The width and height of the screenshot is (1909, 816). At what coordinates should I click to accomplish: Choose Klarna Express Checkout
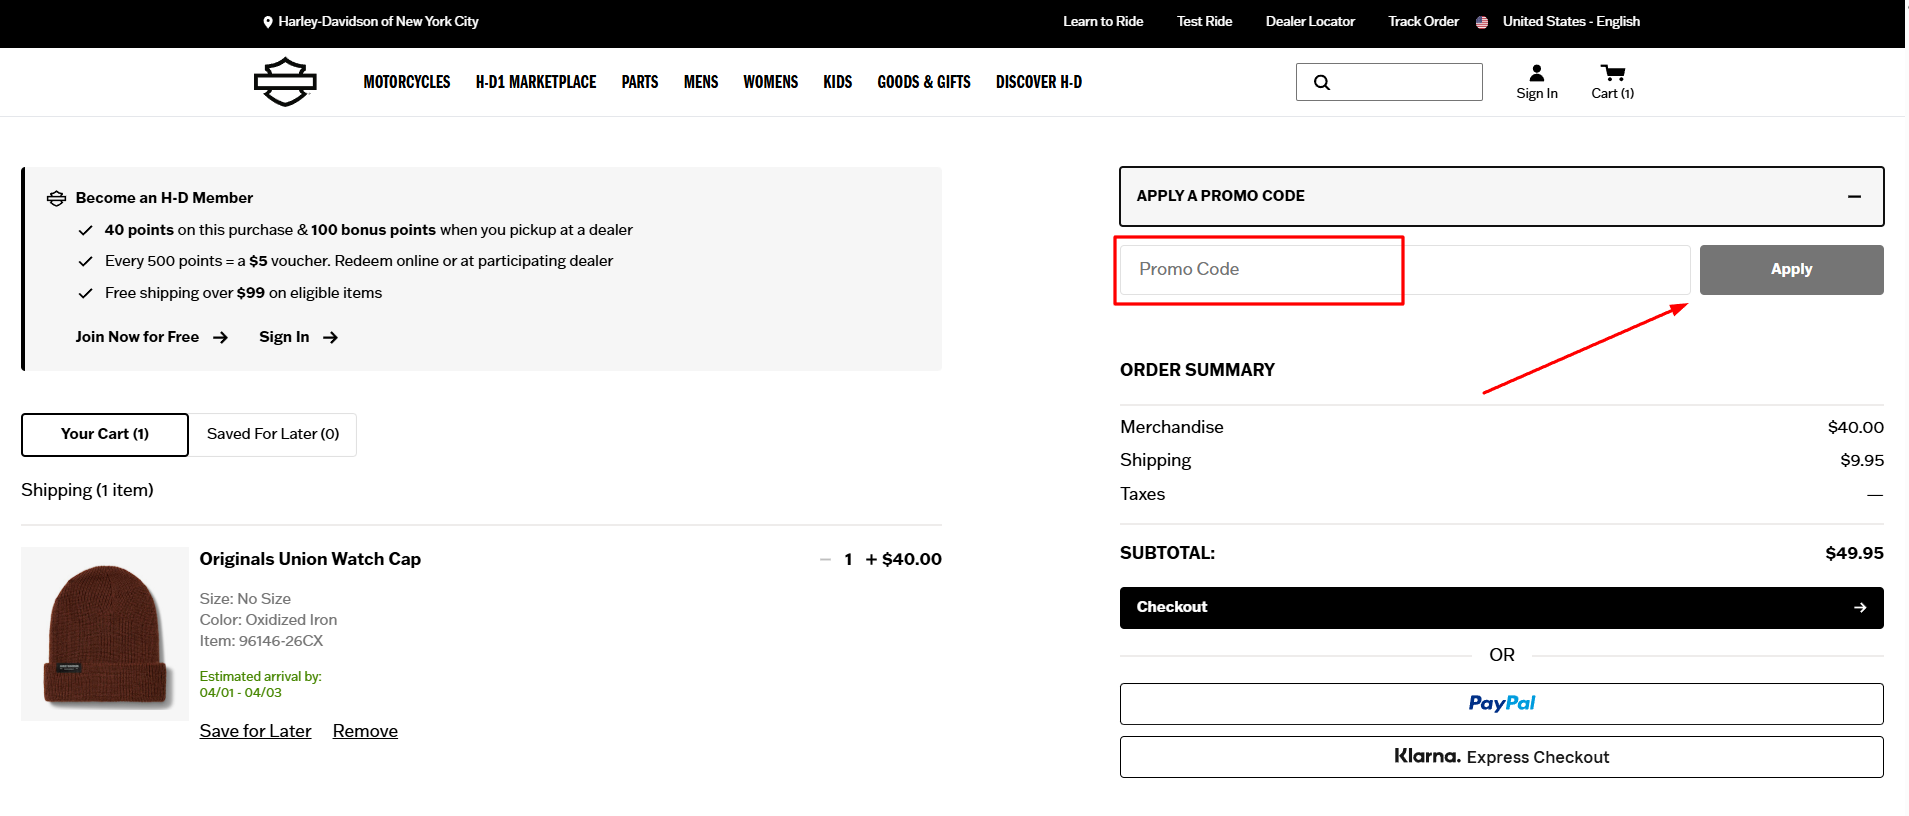click(1501, 757)
